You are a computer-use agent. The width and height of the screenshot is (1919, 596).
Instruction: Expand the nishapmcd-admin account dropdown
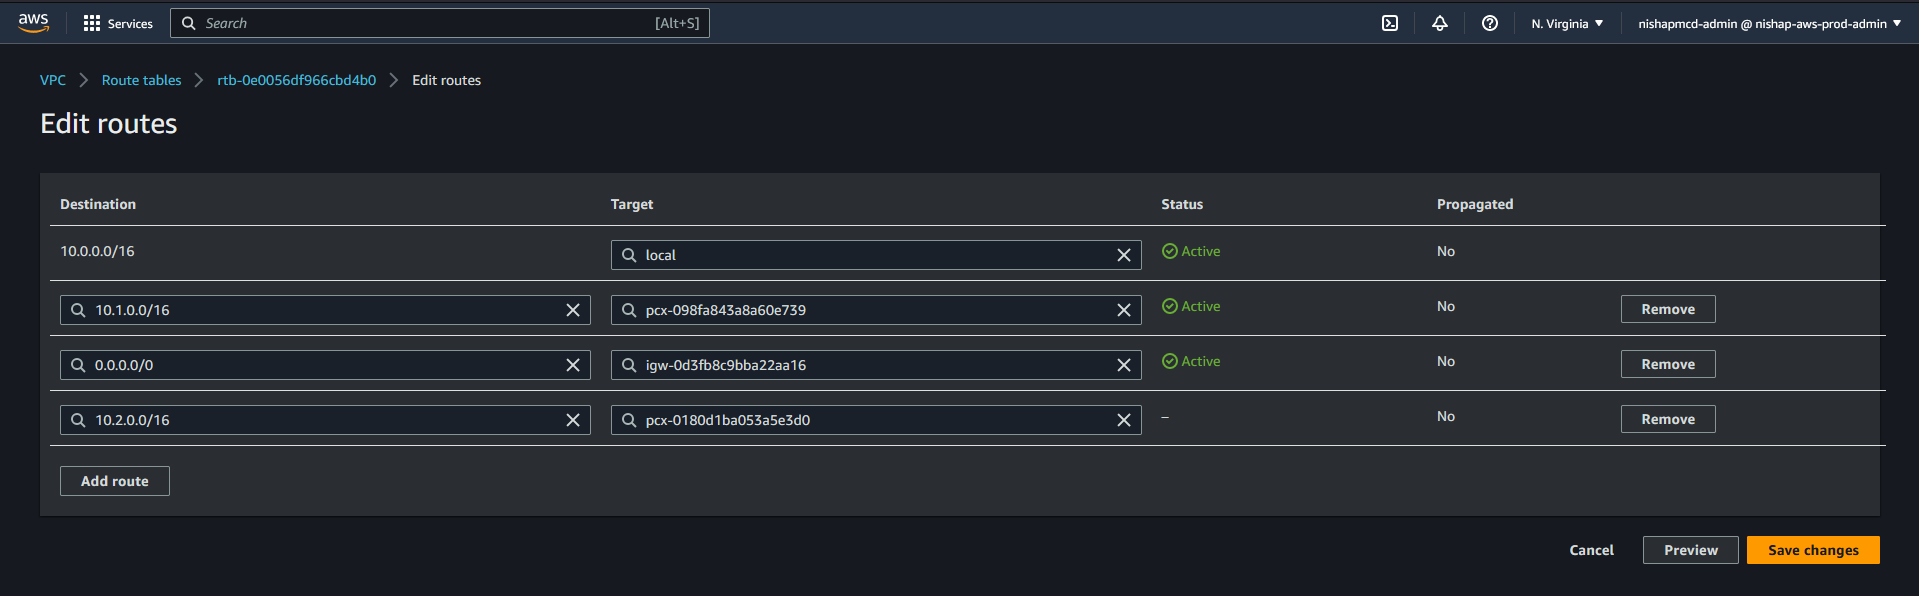click(x=1768, y=23)
